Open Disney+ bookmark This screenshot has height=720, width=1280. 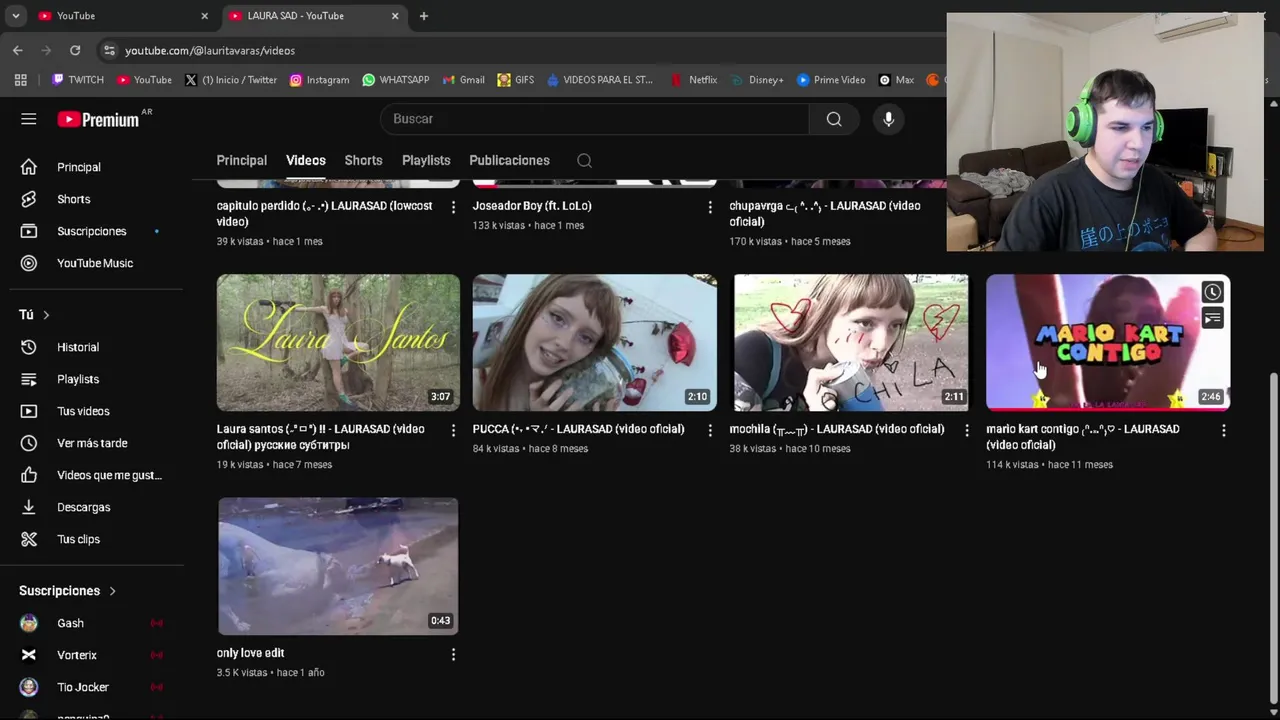click(x=758, y=80)
